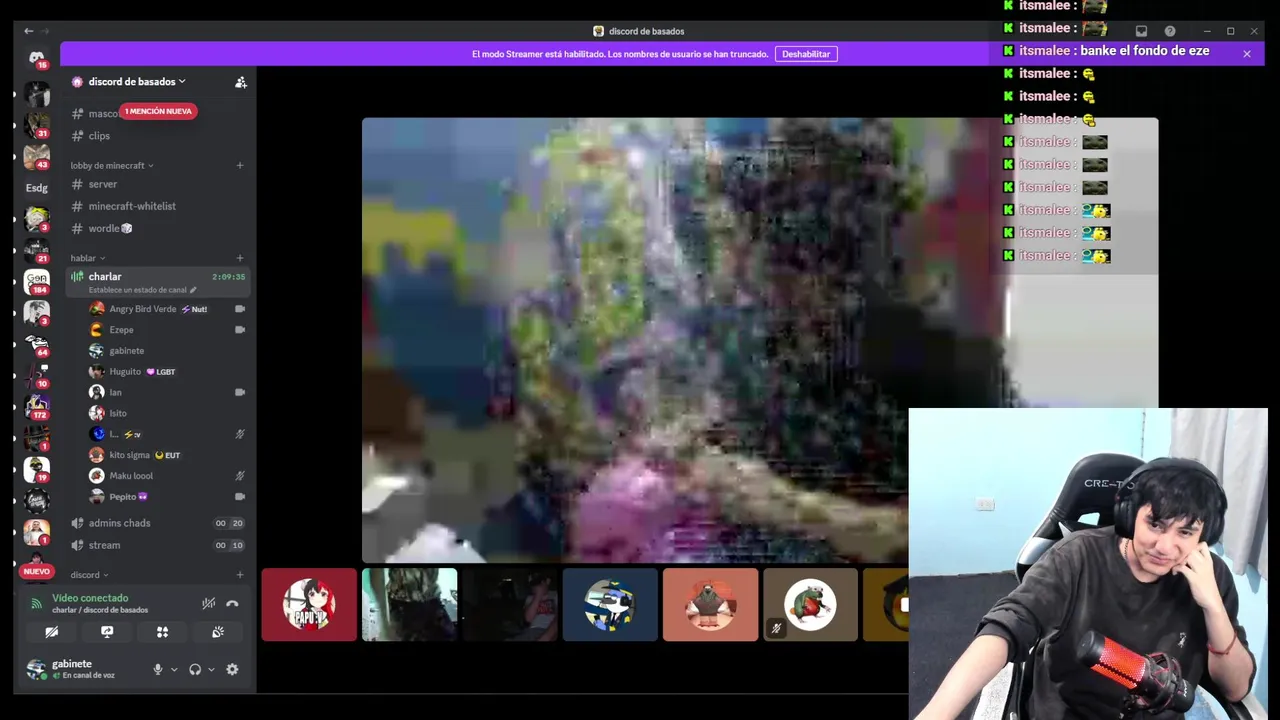1280x720 pixels.
Task: Disconnect from voice call hang-up icon
Action: tap(232, 603)
